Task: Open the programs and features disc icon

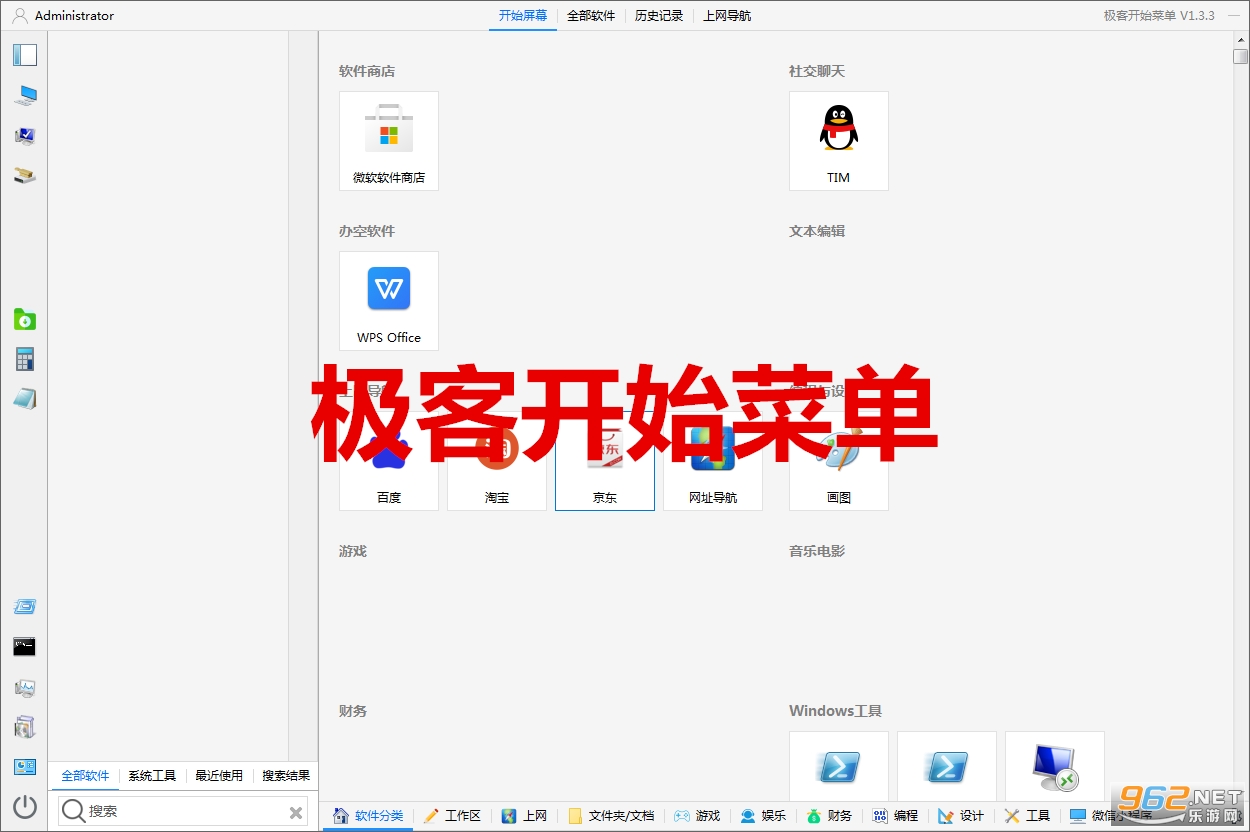Action: pos(24,727)
